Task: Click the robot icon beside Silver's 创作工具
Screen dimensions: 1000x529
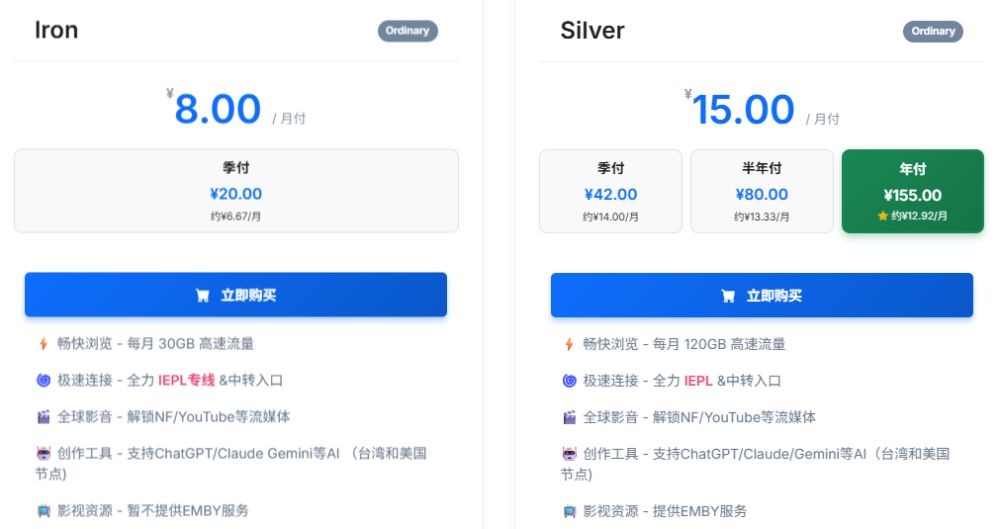Action: click(x=569, y=453)
